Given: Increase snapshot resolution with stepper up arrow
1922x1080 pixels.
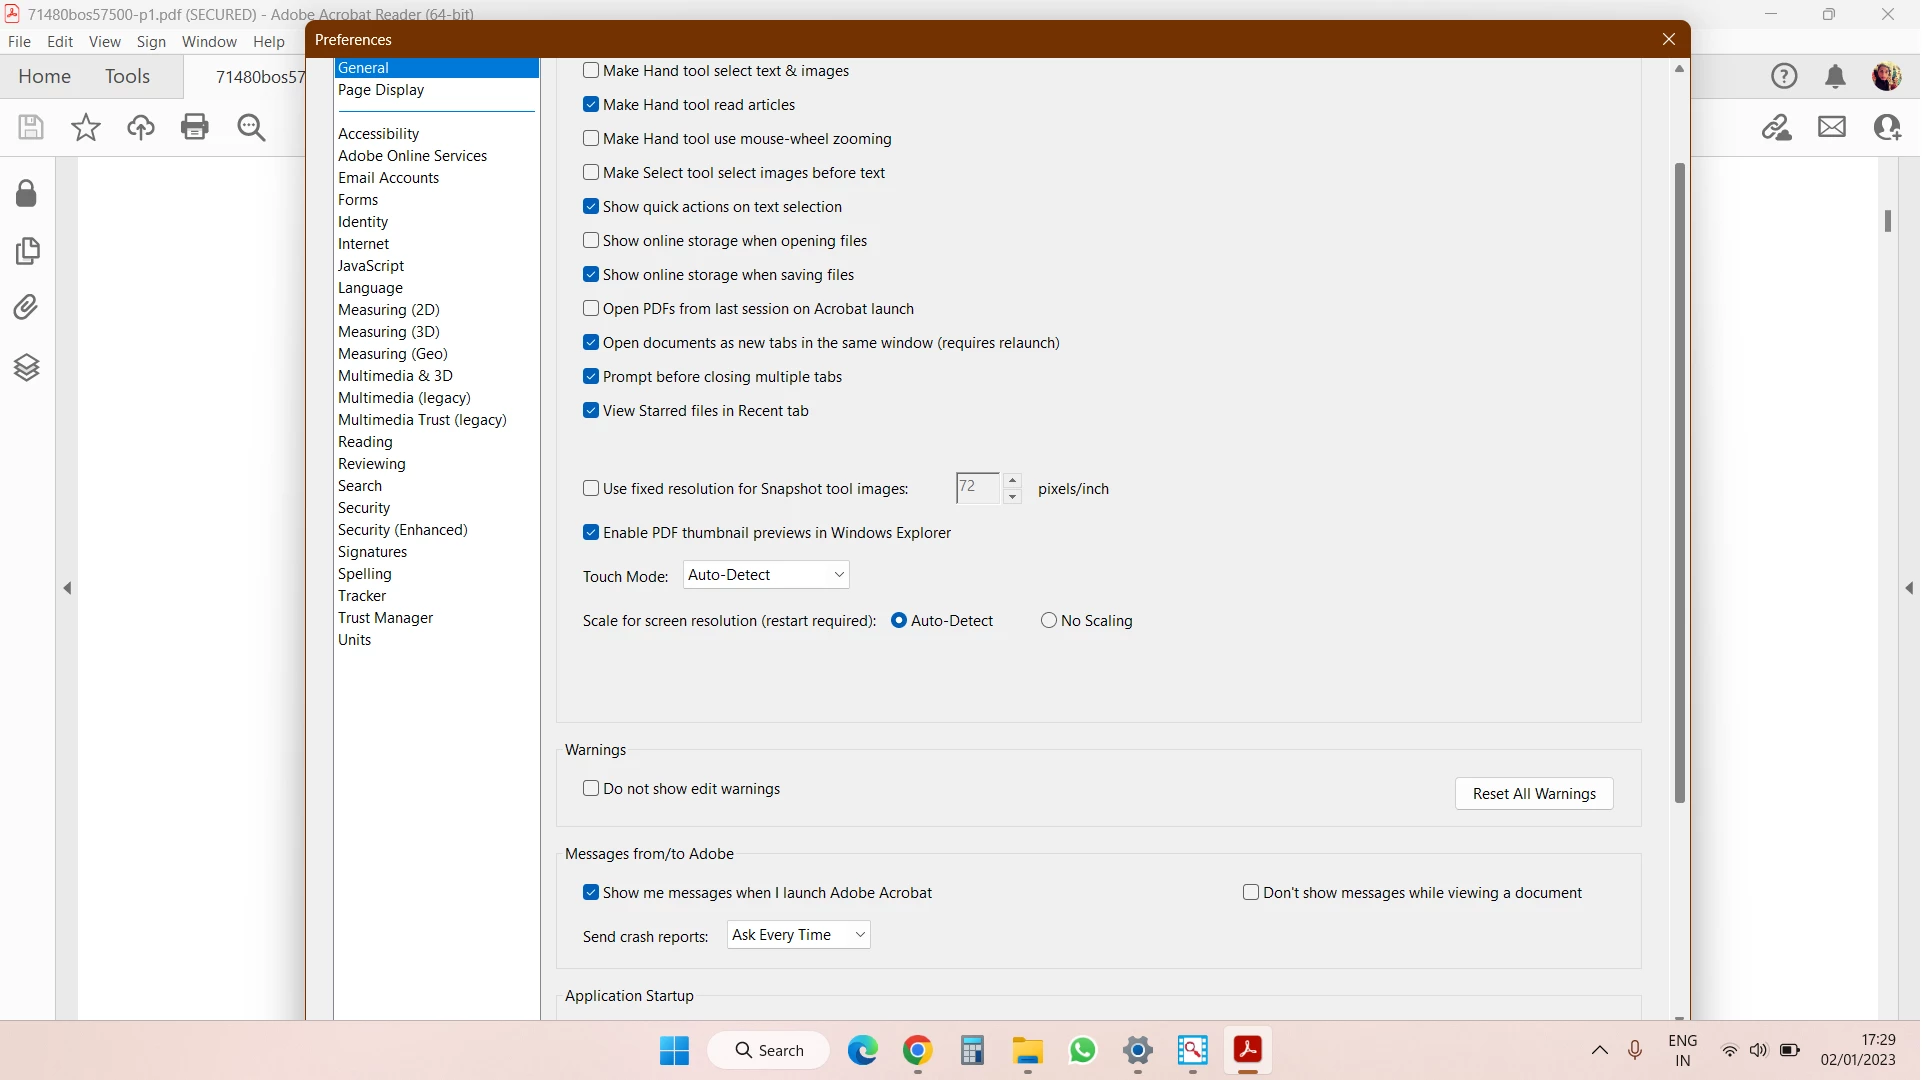Looking at the screenshot, I should [x=1012, y=480].
